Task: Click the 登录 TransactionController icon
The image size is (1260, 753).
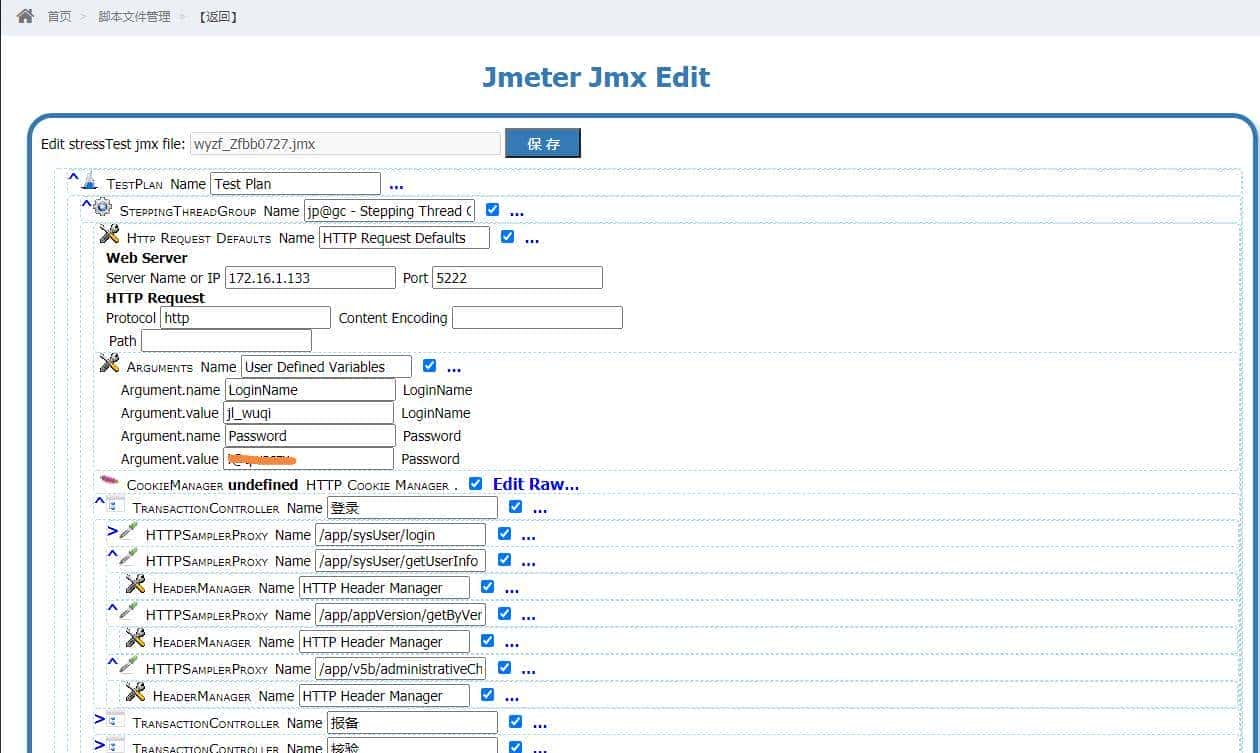Action: [116, 506]
